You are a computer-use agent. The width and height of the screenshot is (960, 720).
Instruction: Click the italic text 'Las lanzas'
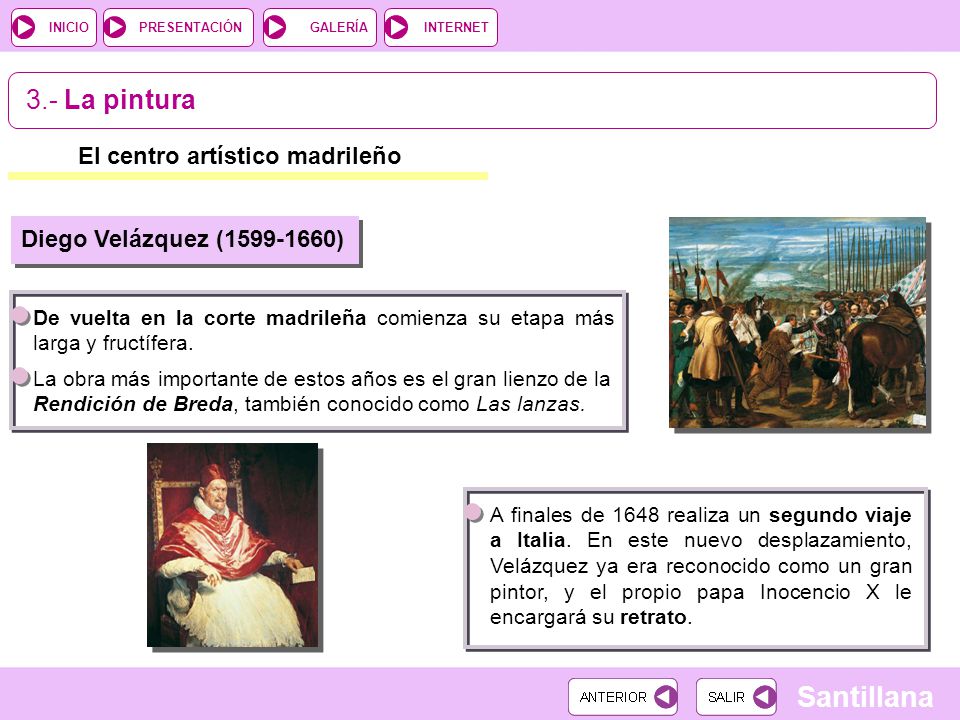coord(528,404)
